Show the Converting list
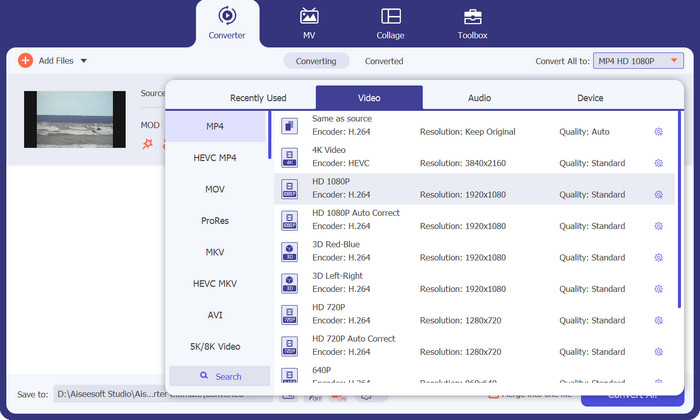700x420 pixels. tap(316, 61)
